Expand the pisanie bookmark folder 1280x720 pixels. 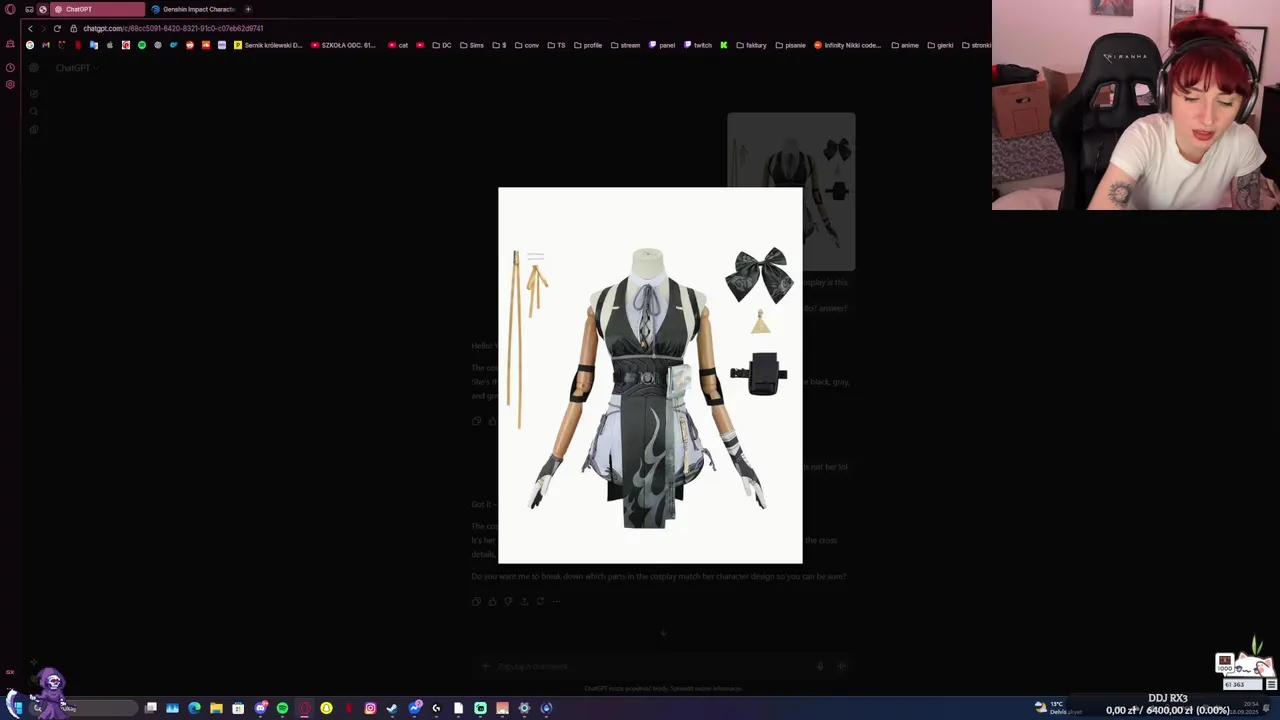[x=790, y=45]
